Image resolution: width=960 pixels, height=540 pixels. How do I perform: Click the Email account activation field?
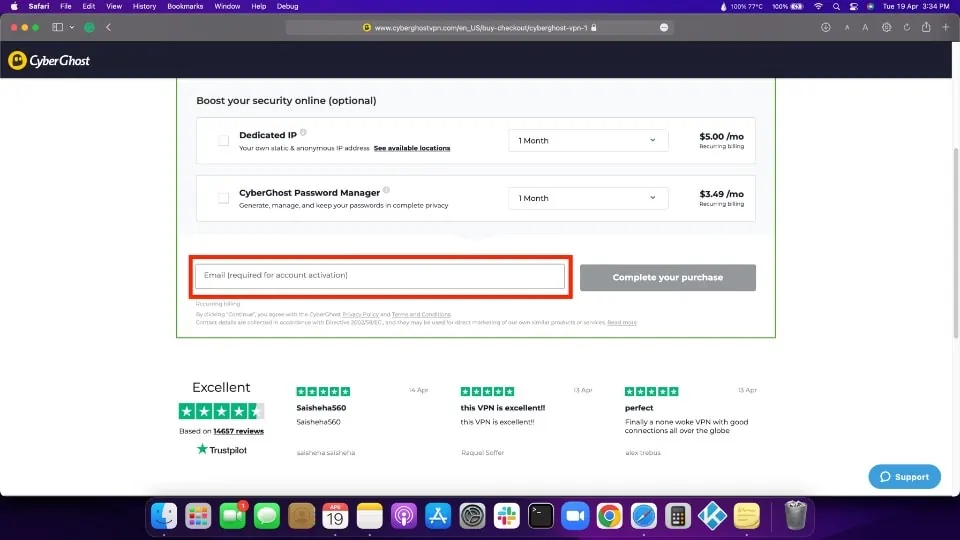pyautogui.click(x=380, y=276)
